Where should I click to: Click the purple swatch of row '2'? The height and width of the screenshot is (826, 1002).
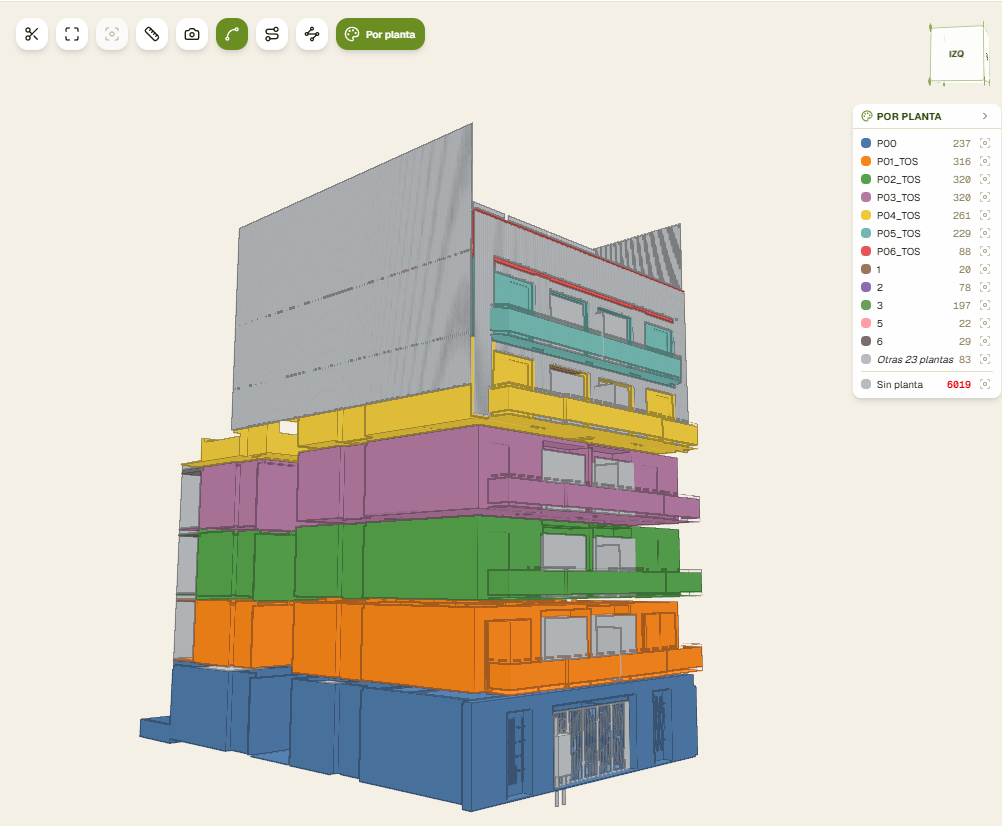point(866,287)
